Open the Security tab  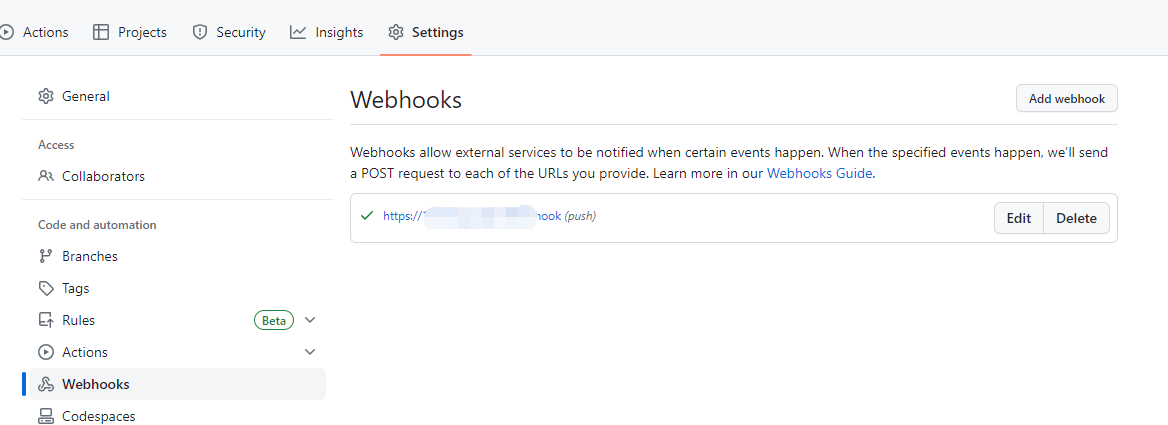click(x=240, y=32)
